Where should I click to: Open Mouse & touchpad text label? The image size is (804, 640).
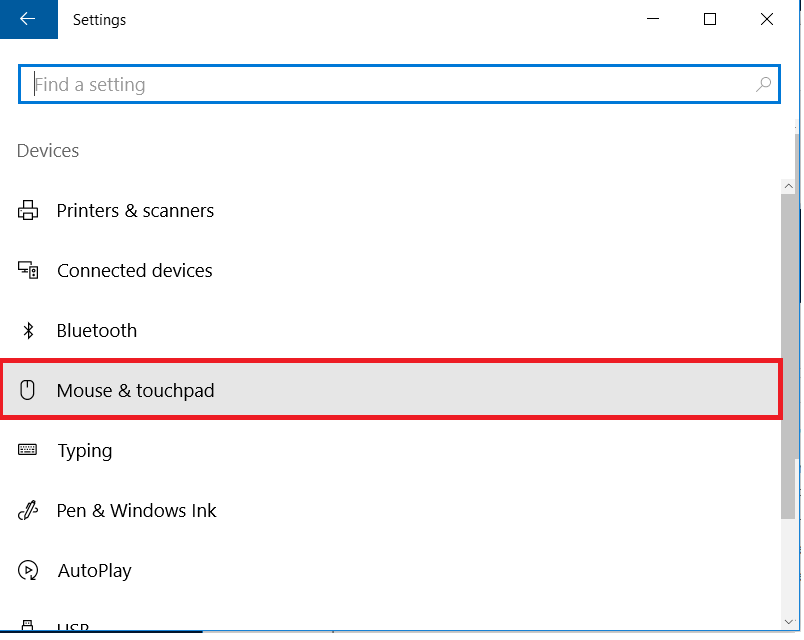pyautogui.click(x=135, y=391)
